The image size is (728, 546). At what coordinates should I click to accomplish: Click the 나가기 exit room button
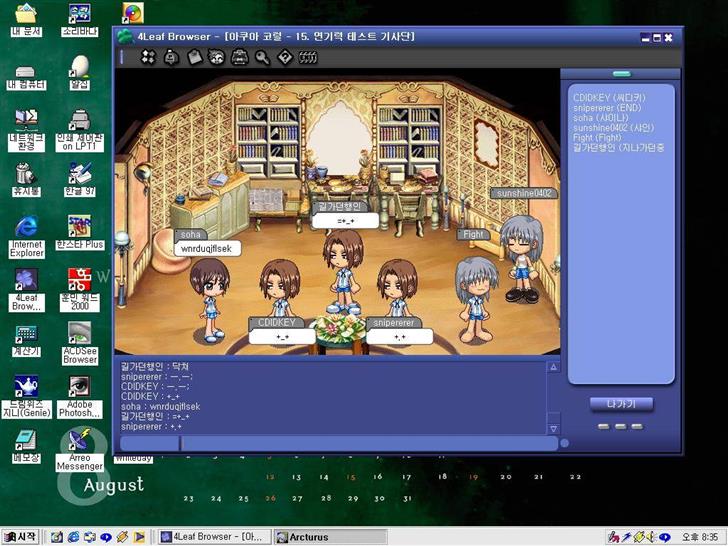(x=621, y=404)
